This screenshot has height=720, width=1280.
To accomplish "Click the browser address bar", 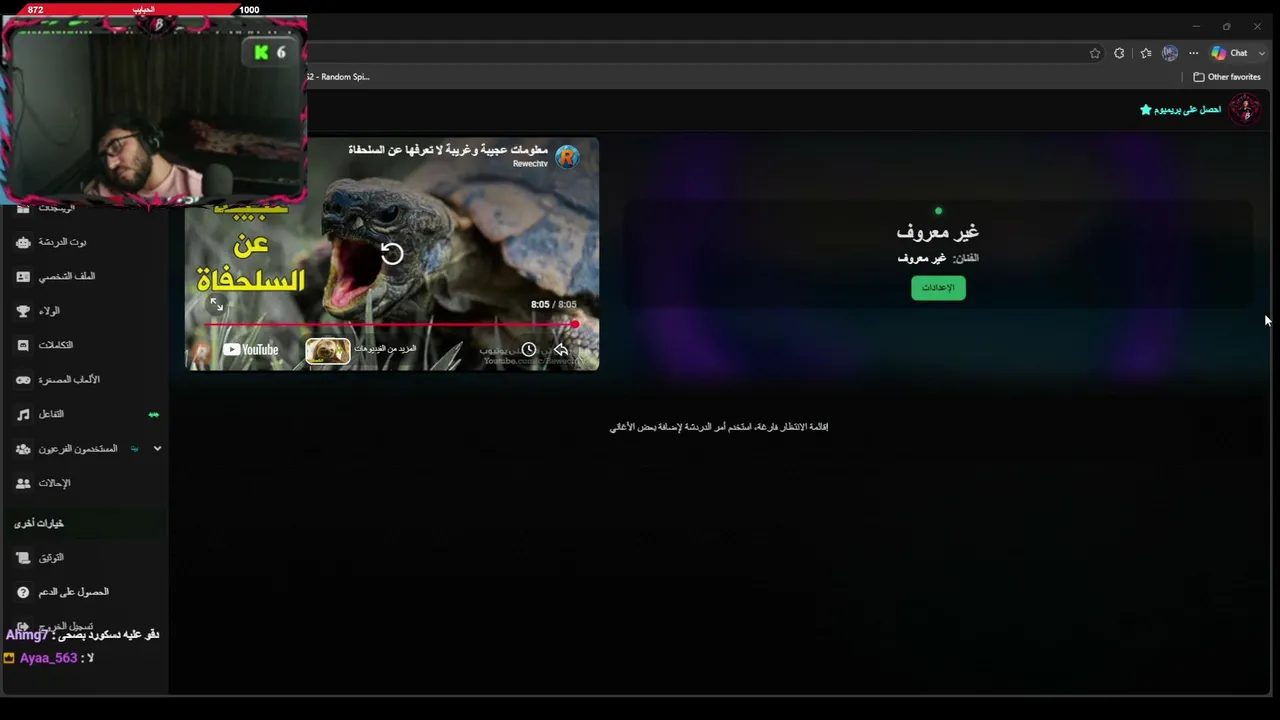I will (695, 53).
